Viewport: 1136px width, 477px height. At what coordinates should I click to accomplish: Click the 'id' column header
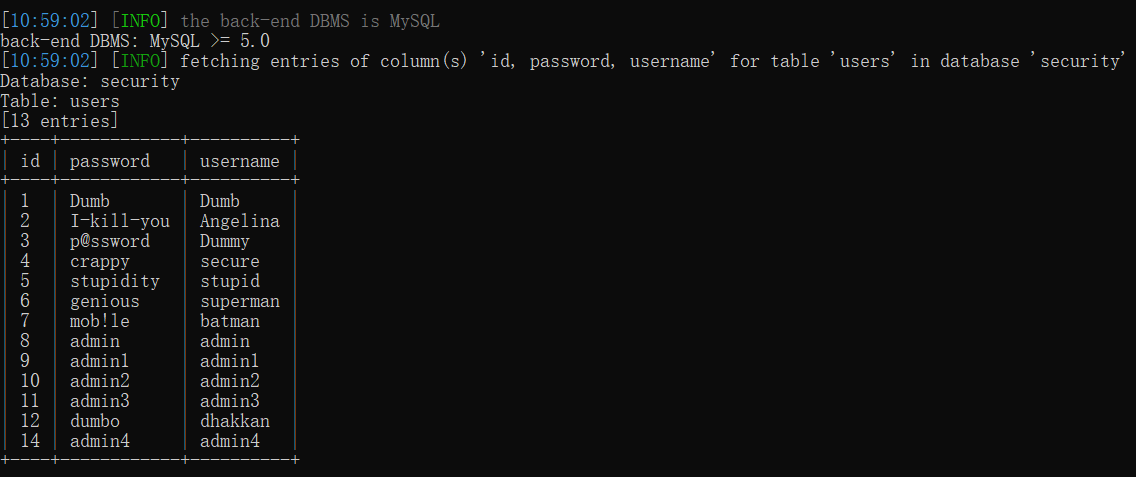[30, 161]
